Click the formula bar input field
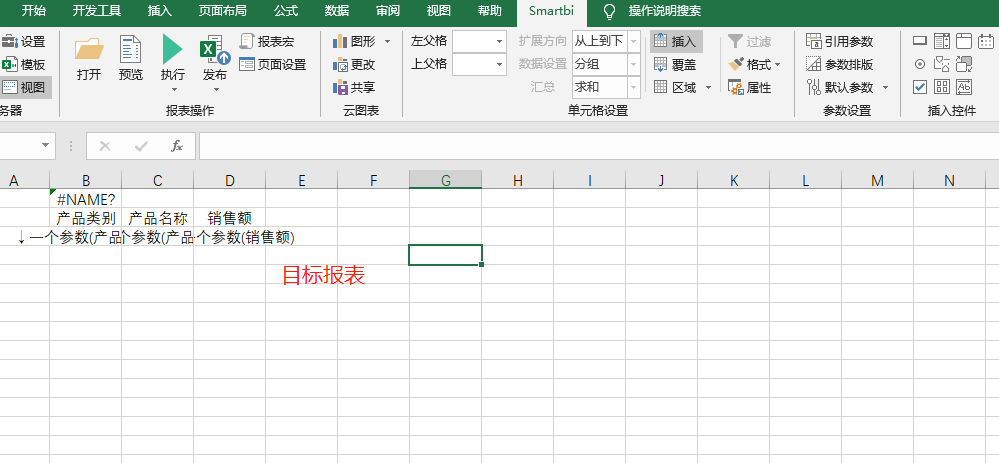Image resolution: width=999 pixels, height=463 pixels. point(599,146)
